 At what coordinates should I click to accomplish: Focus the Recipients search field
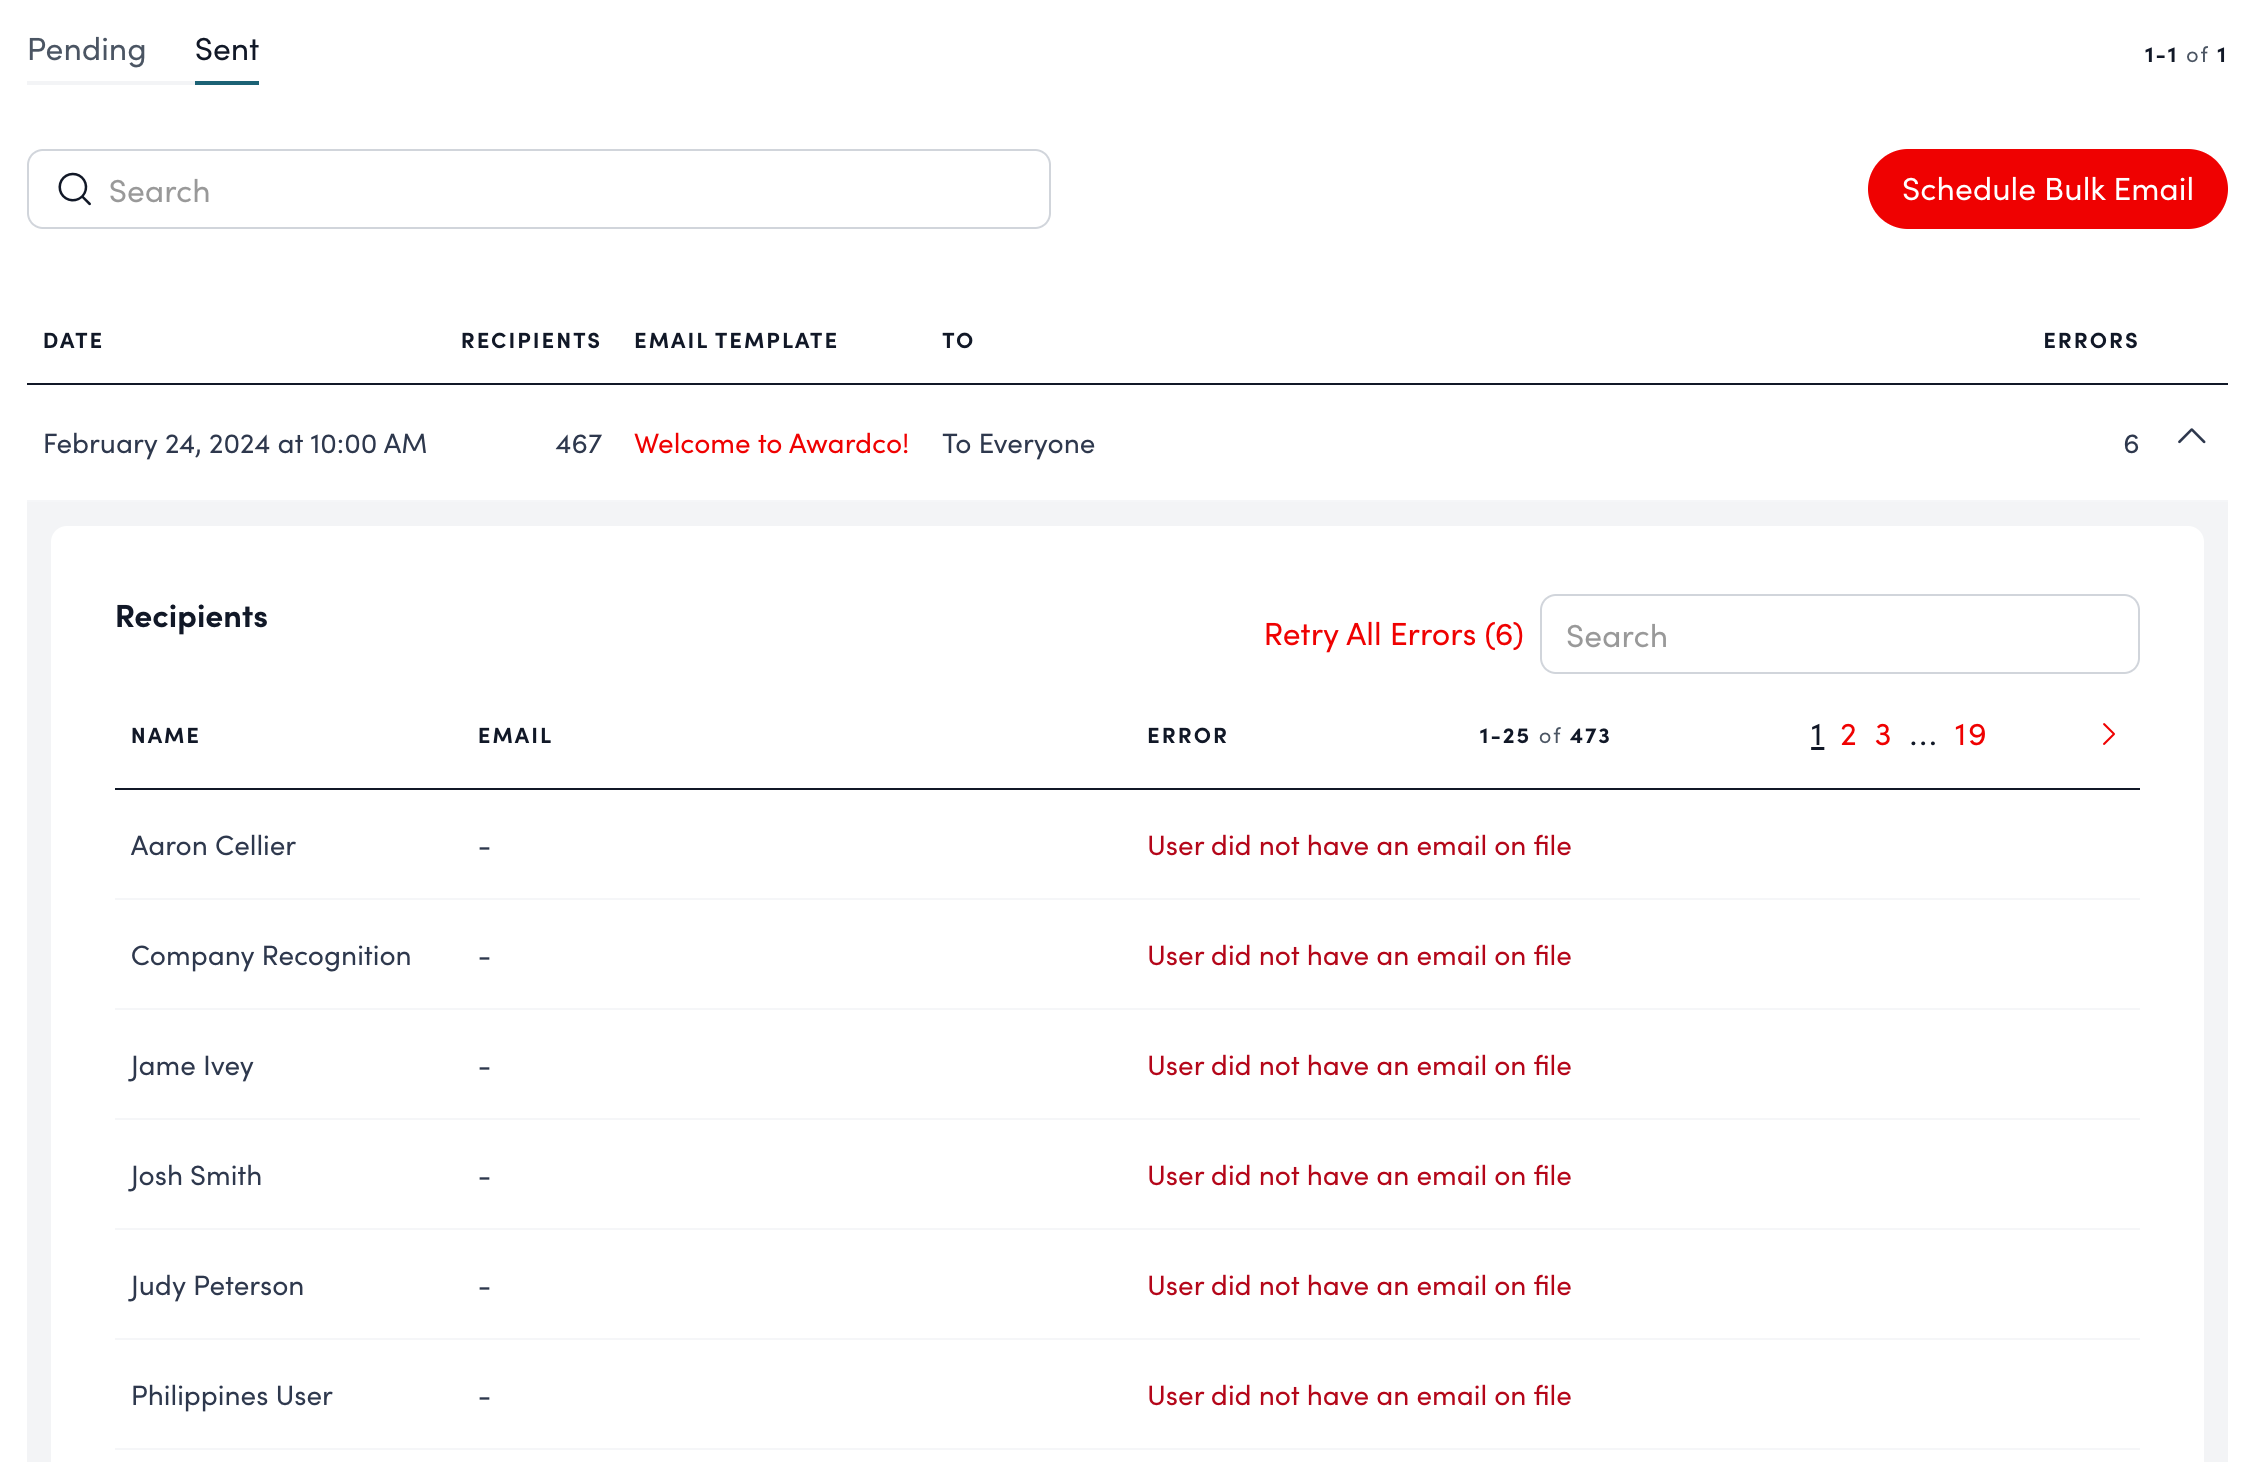(x=1838, y=635)
